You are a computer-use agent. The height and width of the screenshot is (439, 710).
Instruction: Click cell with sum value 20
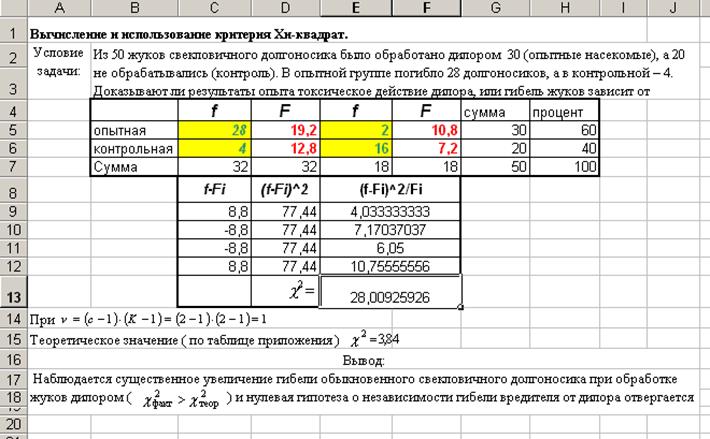tap(495, 148)
